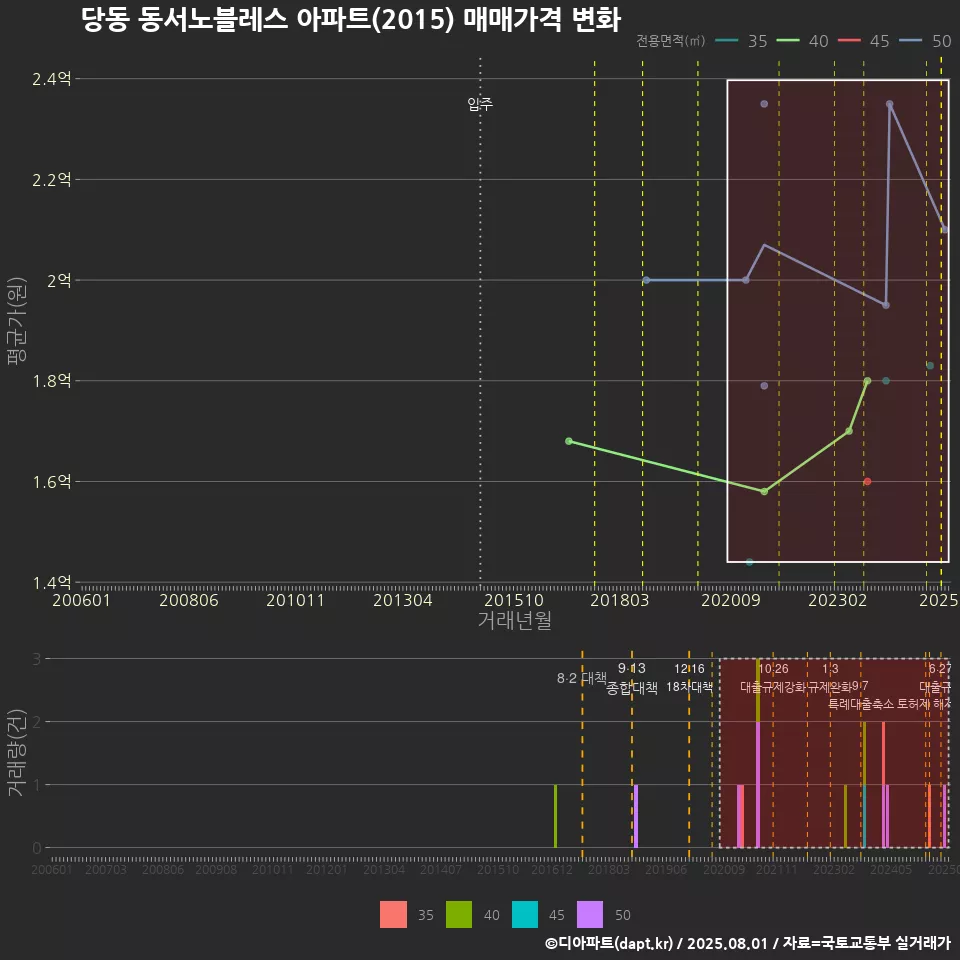Click the 전용면적(㎡) legend heading
This screenshot has width=960, height=960.
670,40
